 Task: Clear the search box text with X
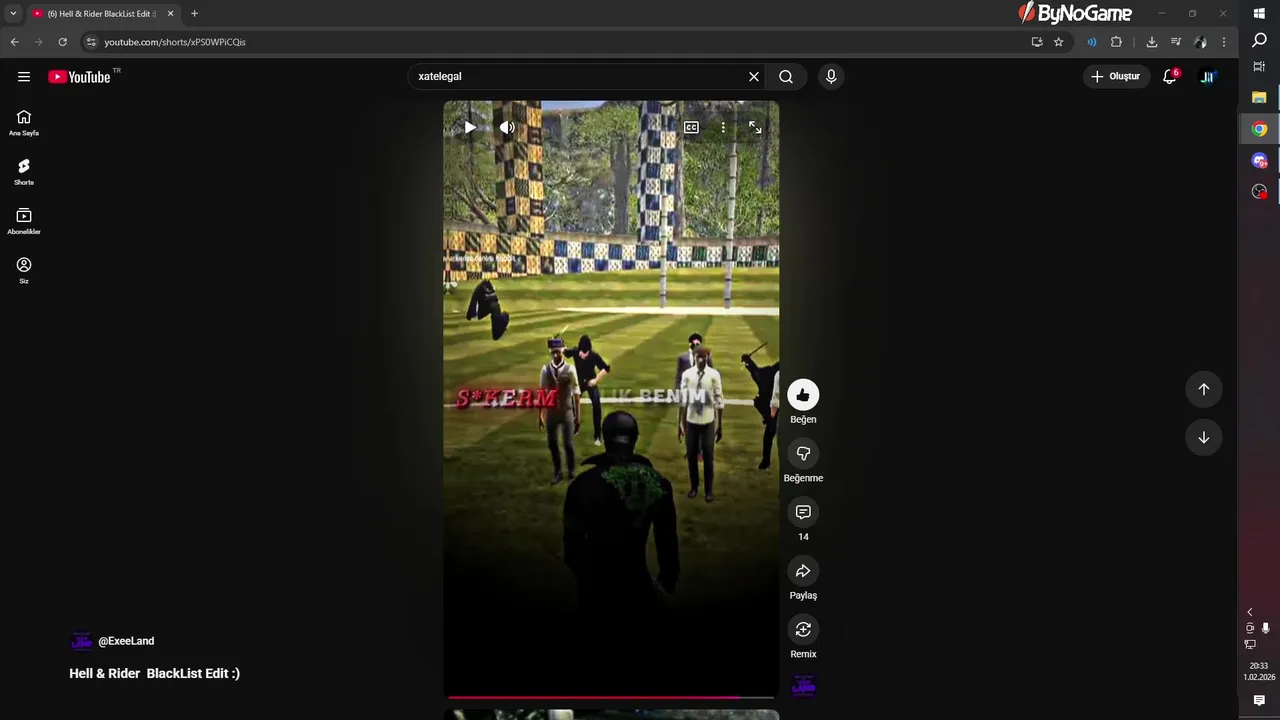(x=754, y=77)
